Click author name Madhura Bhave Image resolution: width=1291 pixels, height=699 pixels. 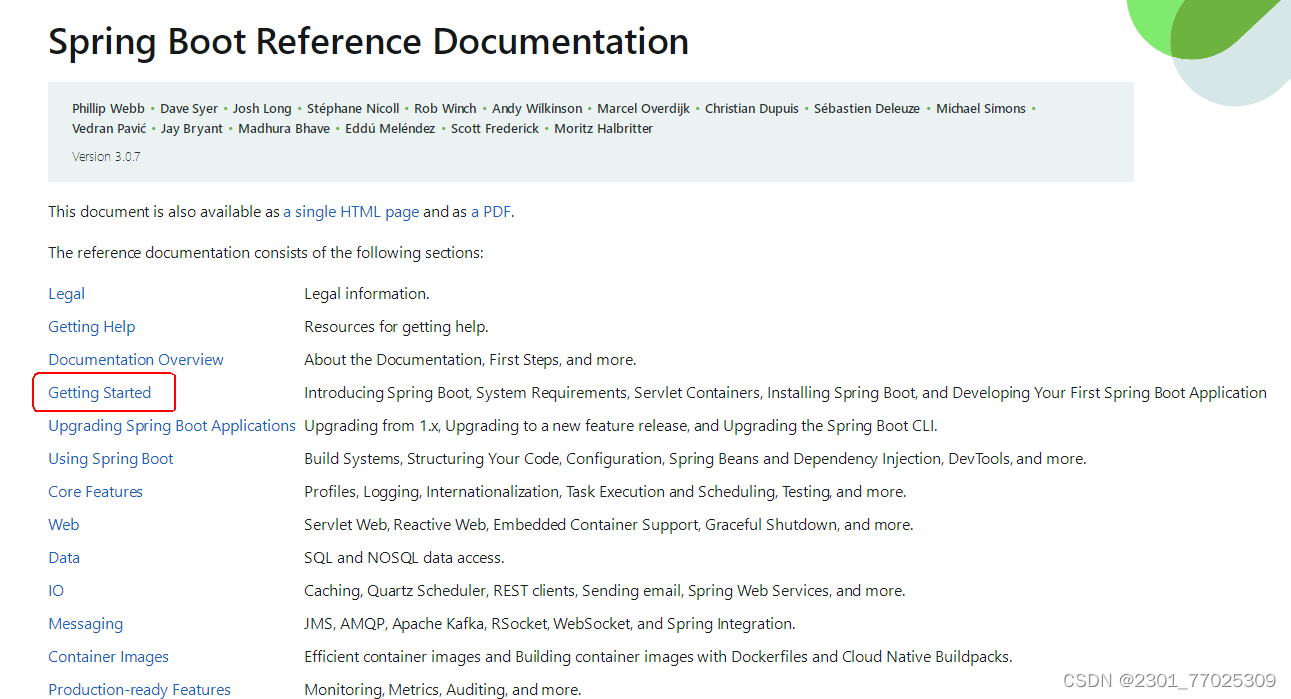[284, 129]
